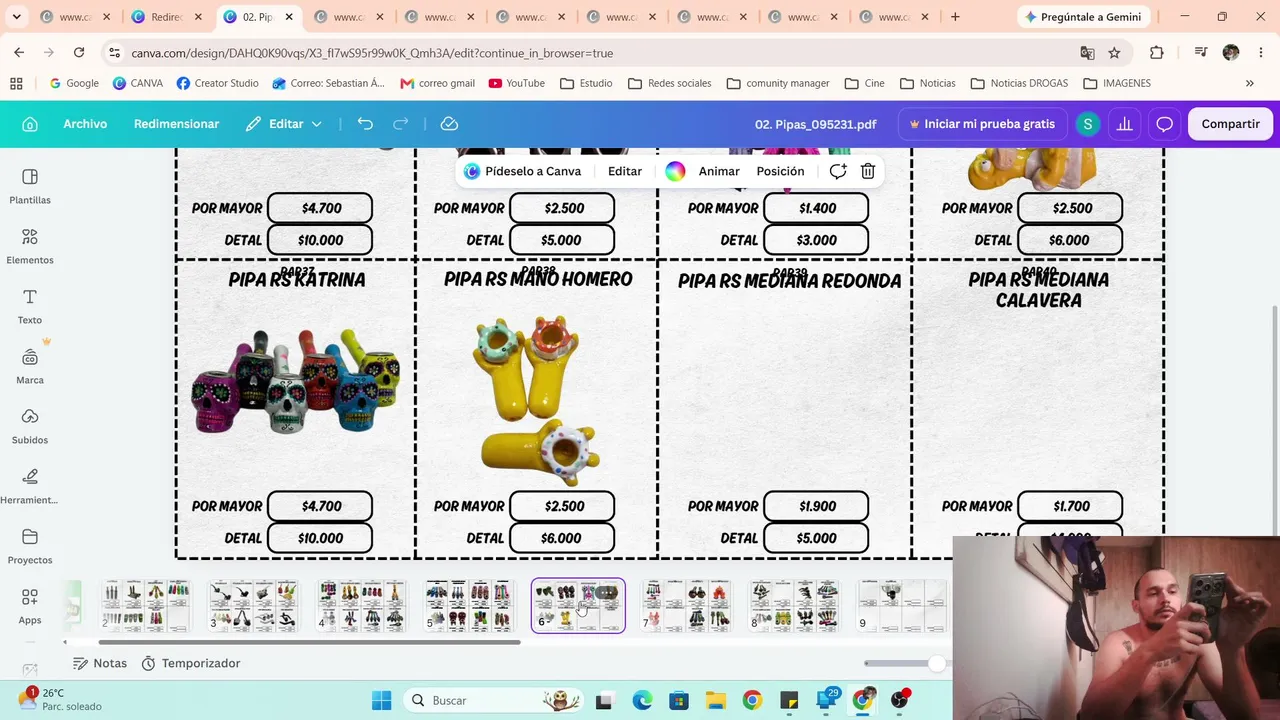Check cloud save status icon
Viewport: 1280px width, 720px height.
449,124
